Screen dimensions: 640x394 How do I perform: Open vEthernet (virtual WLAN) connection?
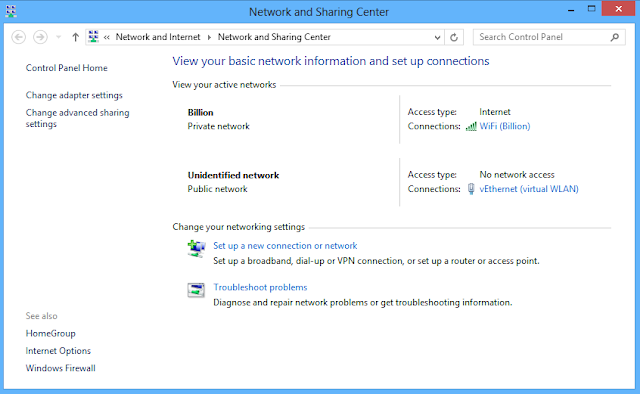(529, 189)
